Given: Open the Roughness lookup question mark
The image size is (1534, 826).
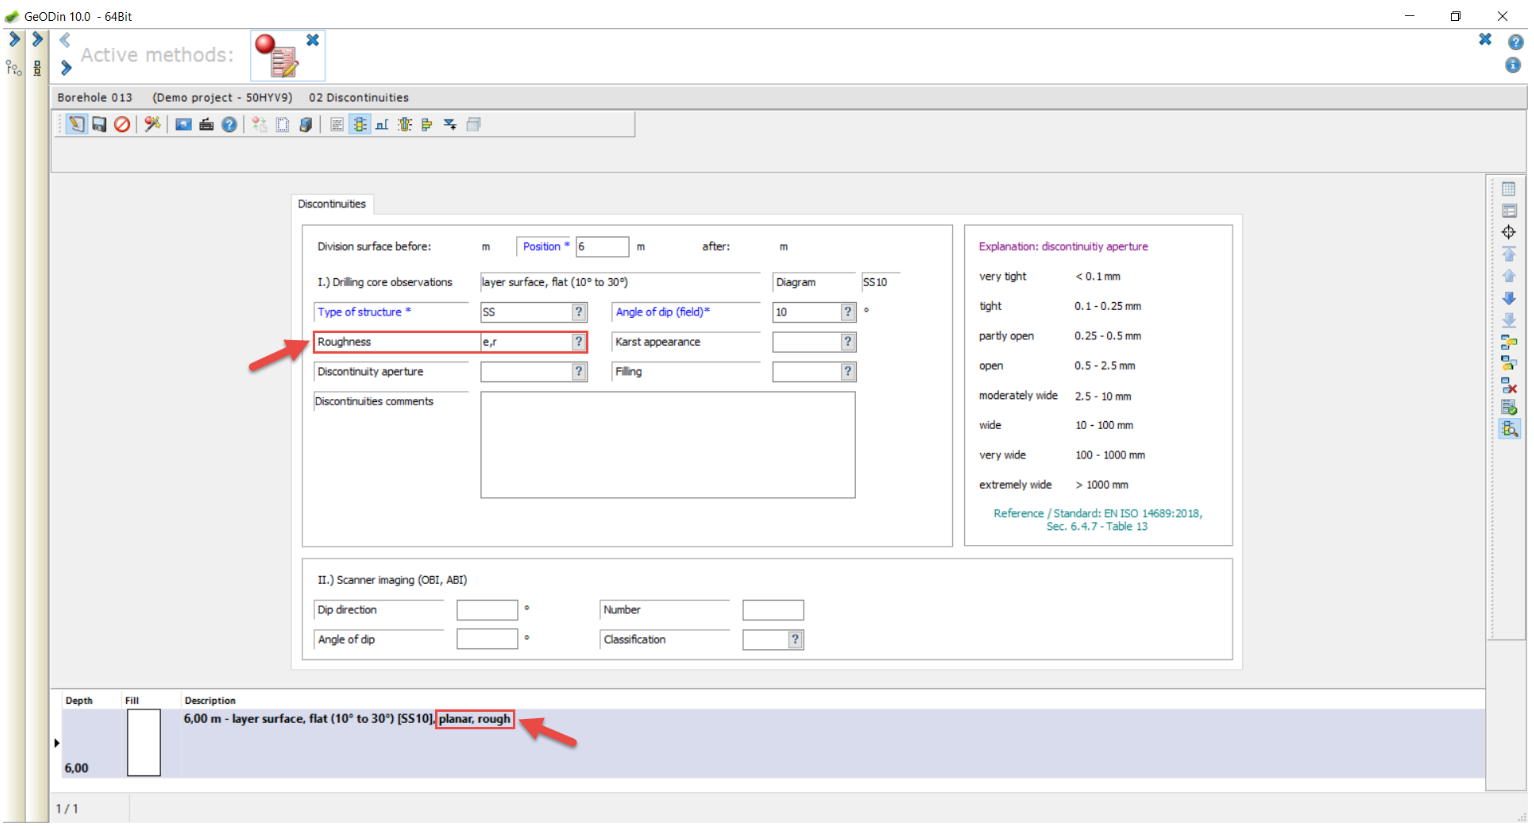Looking at the screenshot, I should (x=578, y=342).
